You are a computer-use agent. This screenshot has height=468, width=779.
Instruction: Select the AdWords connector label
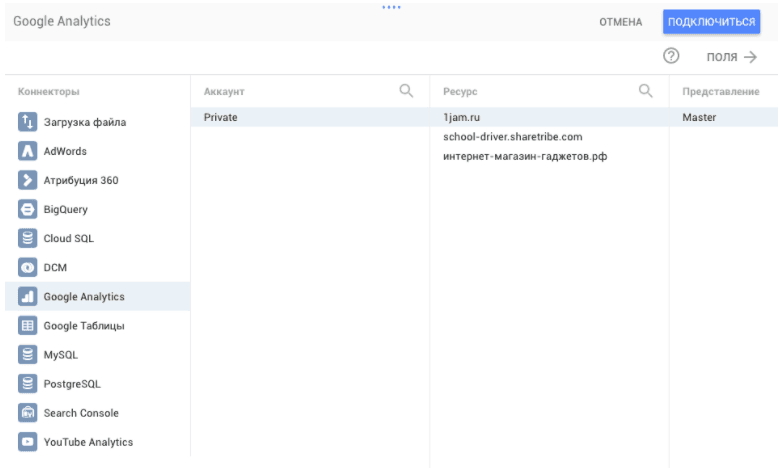[65, 151]
